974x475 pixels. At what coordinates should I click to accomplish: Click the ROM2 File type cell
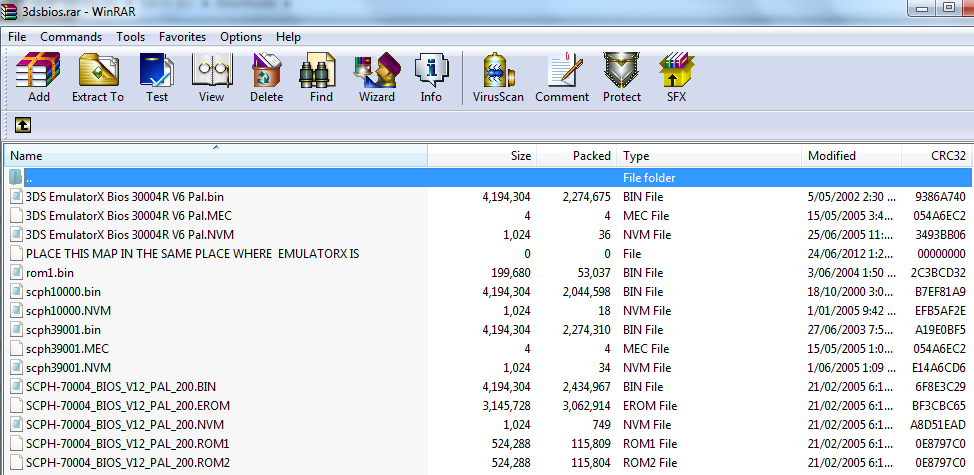coord(650,463)
